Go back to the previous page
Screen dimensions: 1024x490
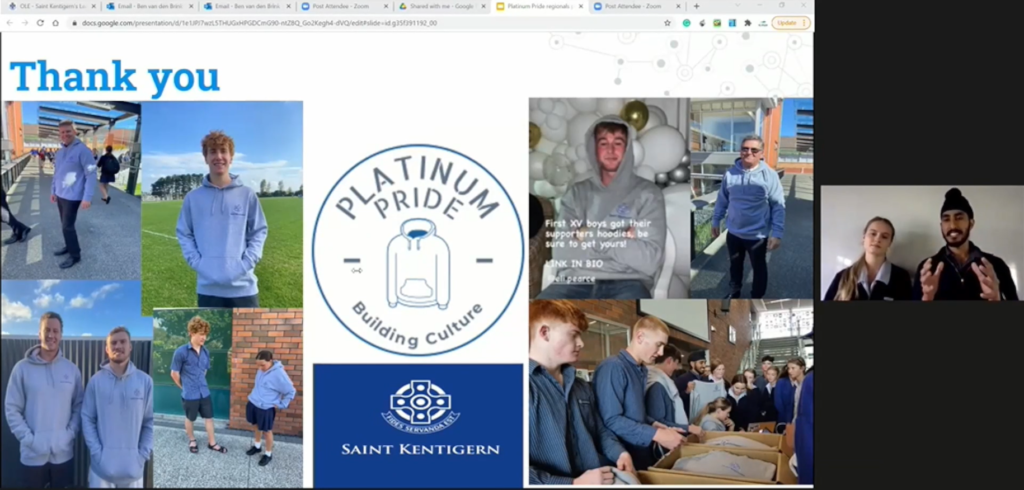11,22
